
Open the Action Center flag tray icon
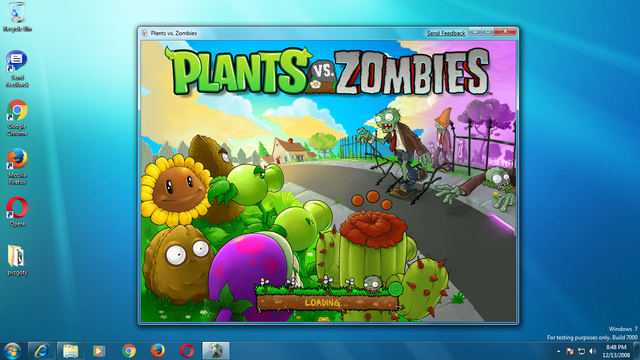coord(570,351)
